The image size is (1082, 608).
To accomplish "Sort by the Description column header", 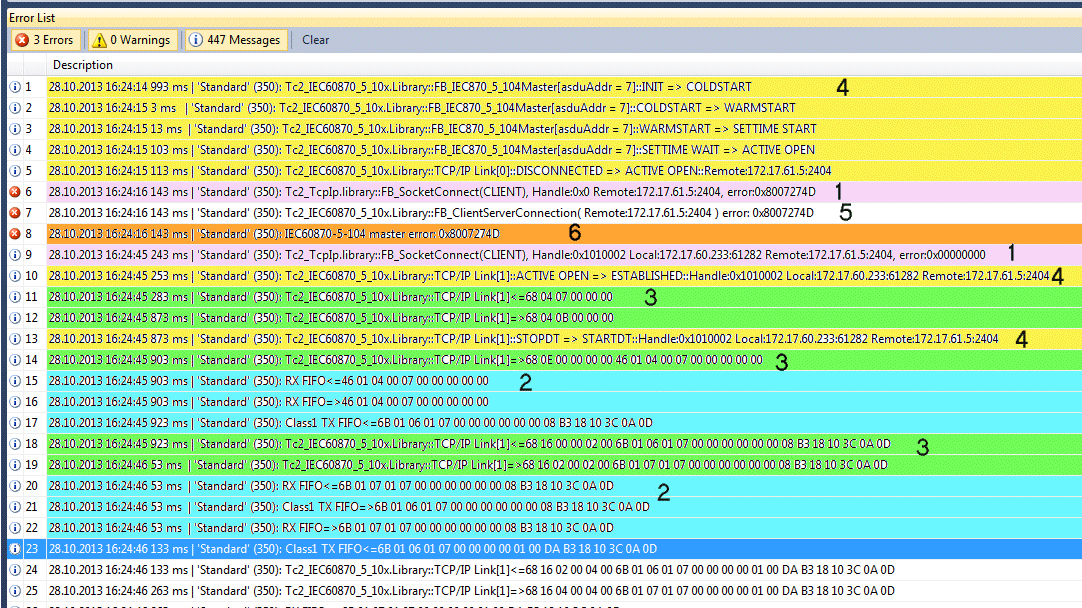I will 83,65.
